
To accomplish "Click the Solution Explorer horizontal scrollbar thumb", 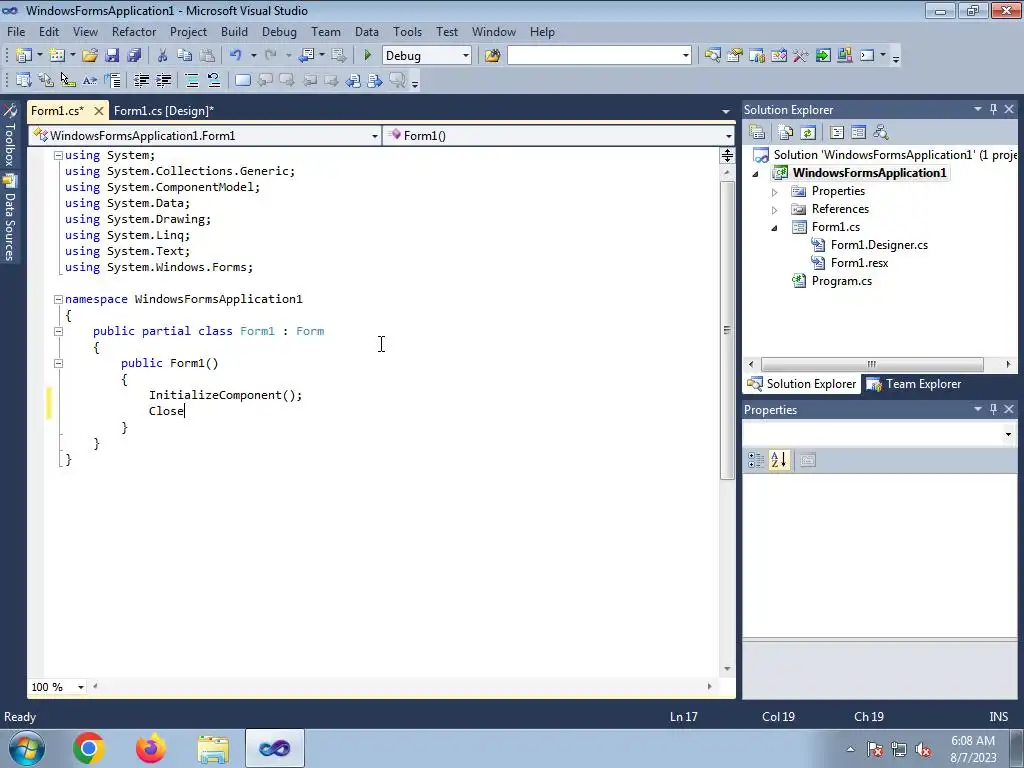I will [x=872, y=364].
